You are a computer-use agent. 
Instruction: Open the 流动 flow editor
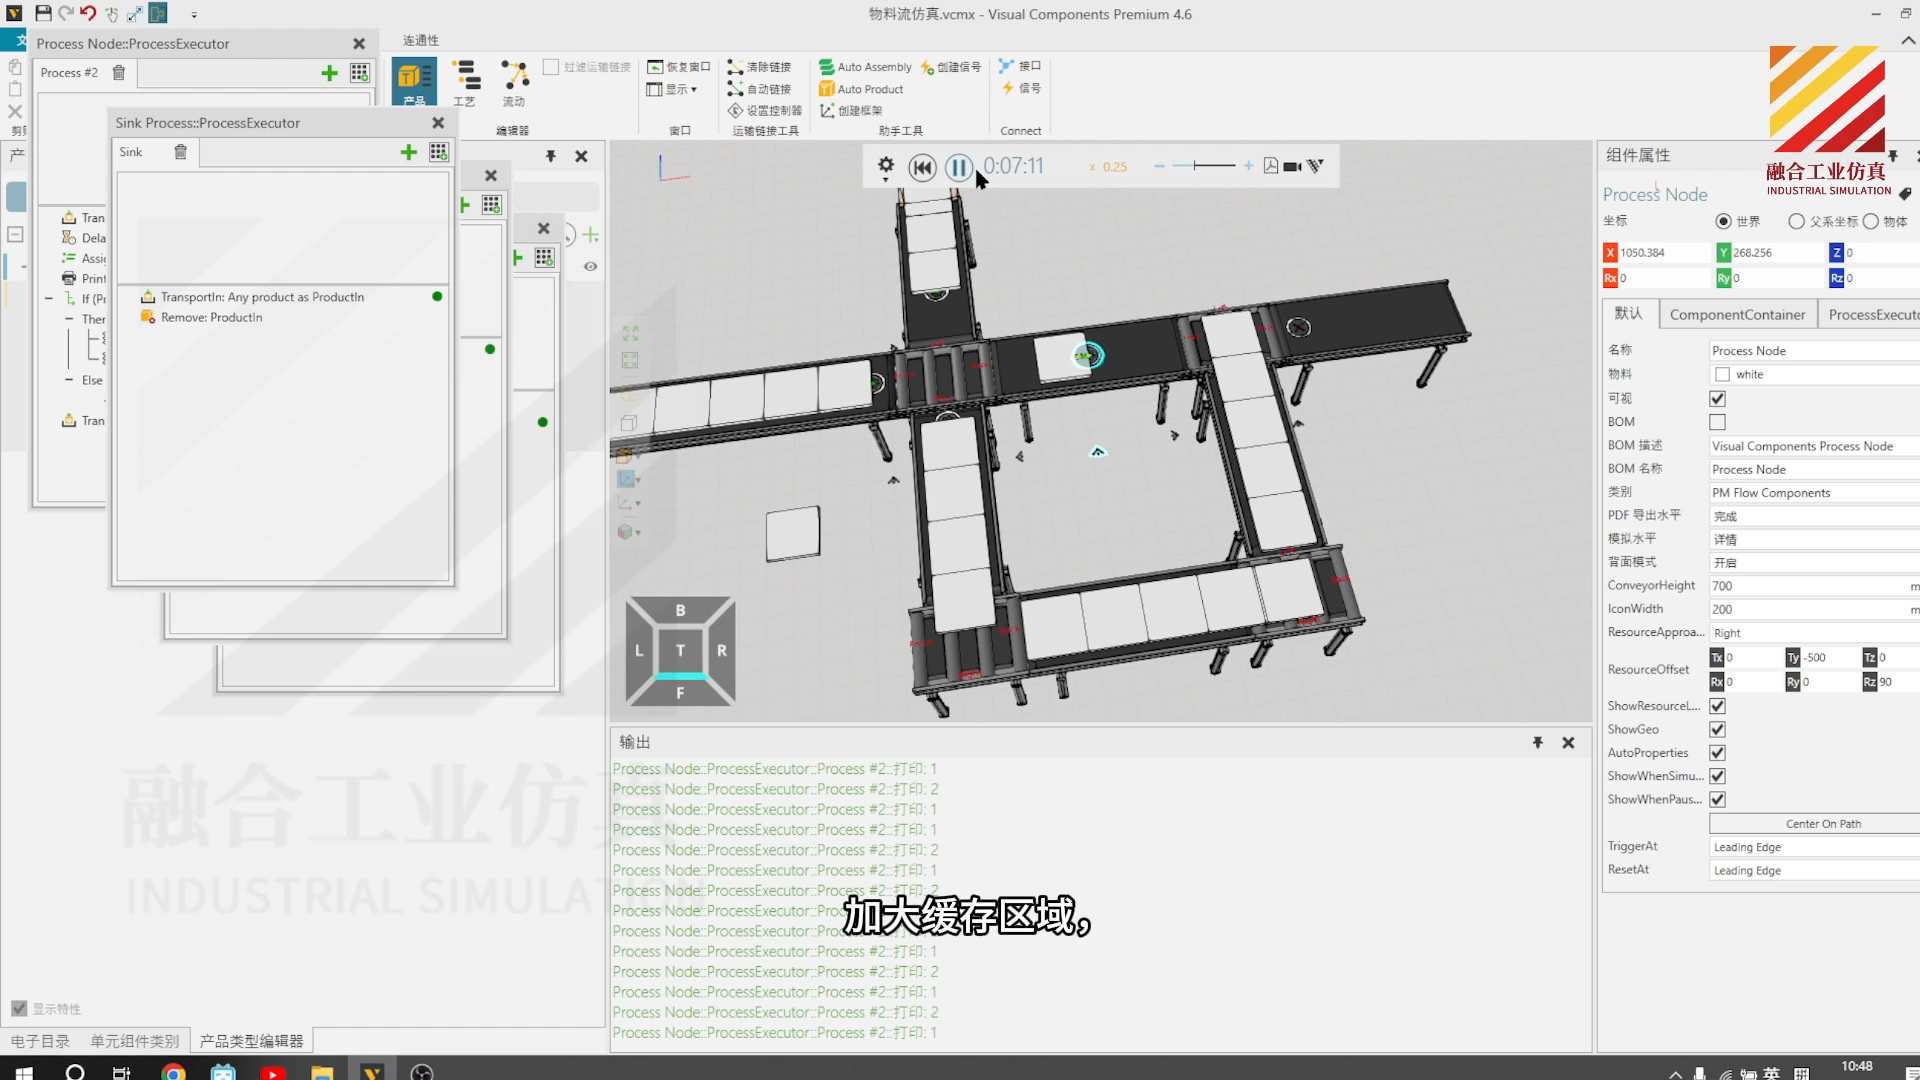514,82
